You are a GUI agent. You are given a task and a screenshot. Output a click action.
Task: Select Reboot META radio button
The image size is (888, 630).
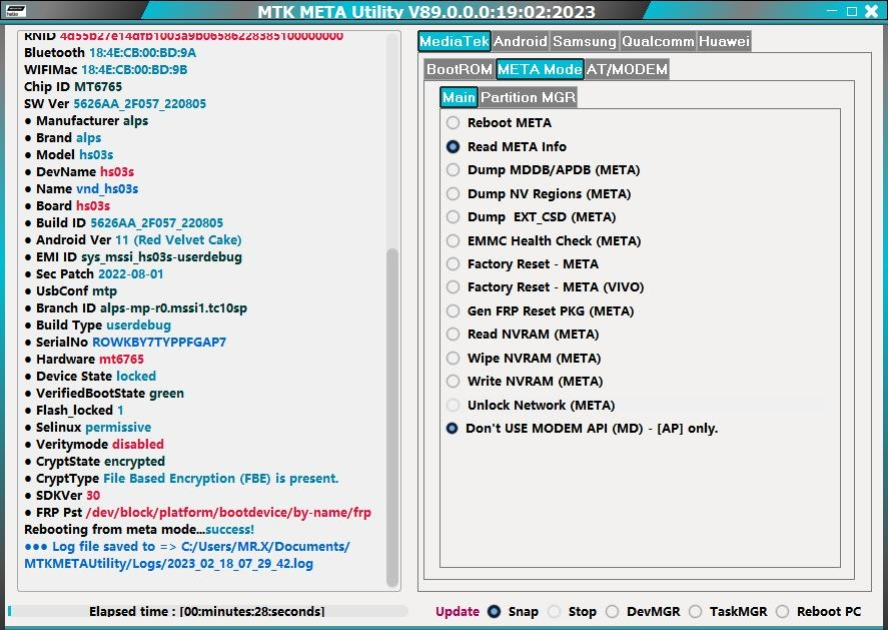pos(453,123)
